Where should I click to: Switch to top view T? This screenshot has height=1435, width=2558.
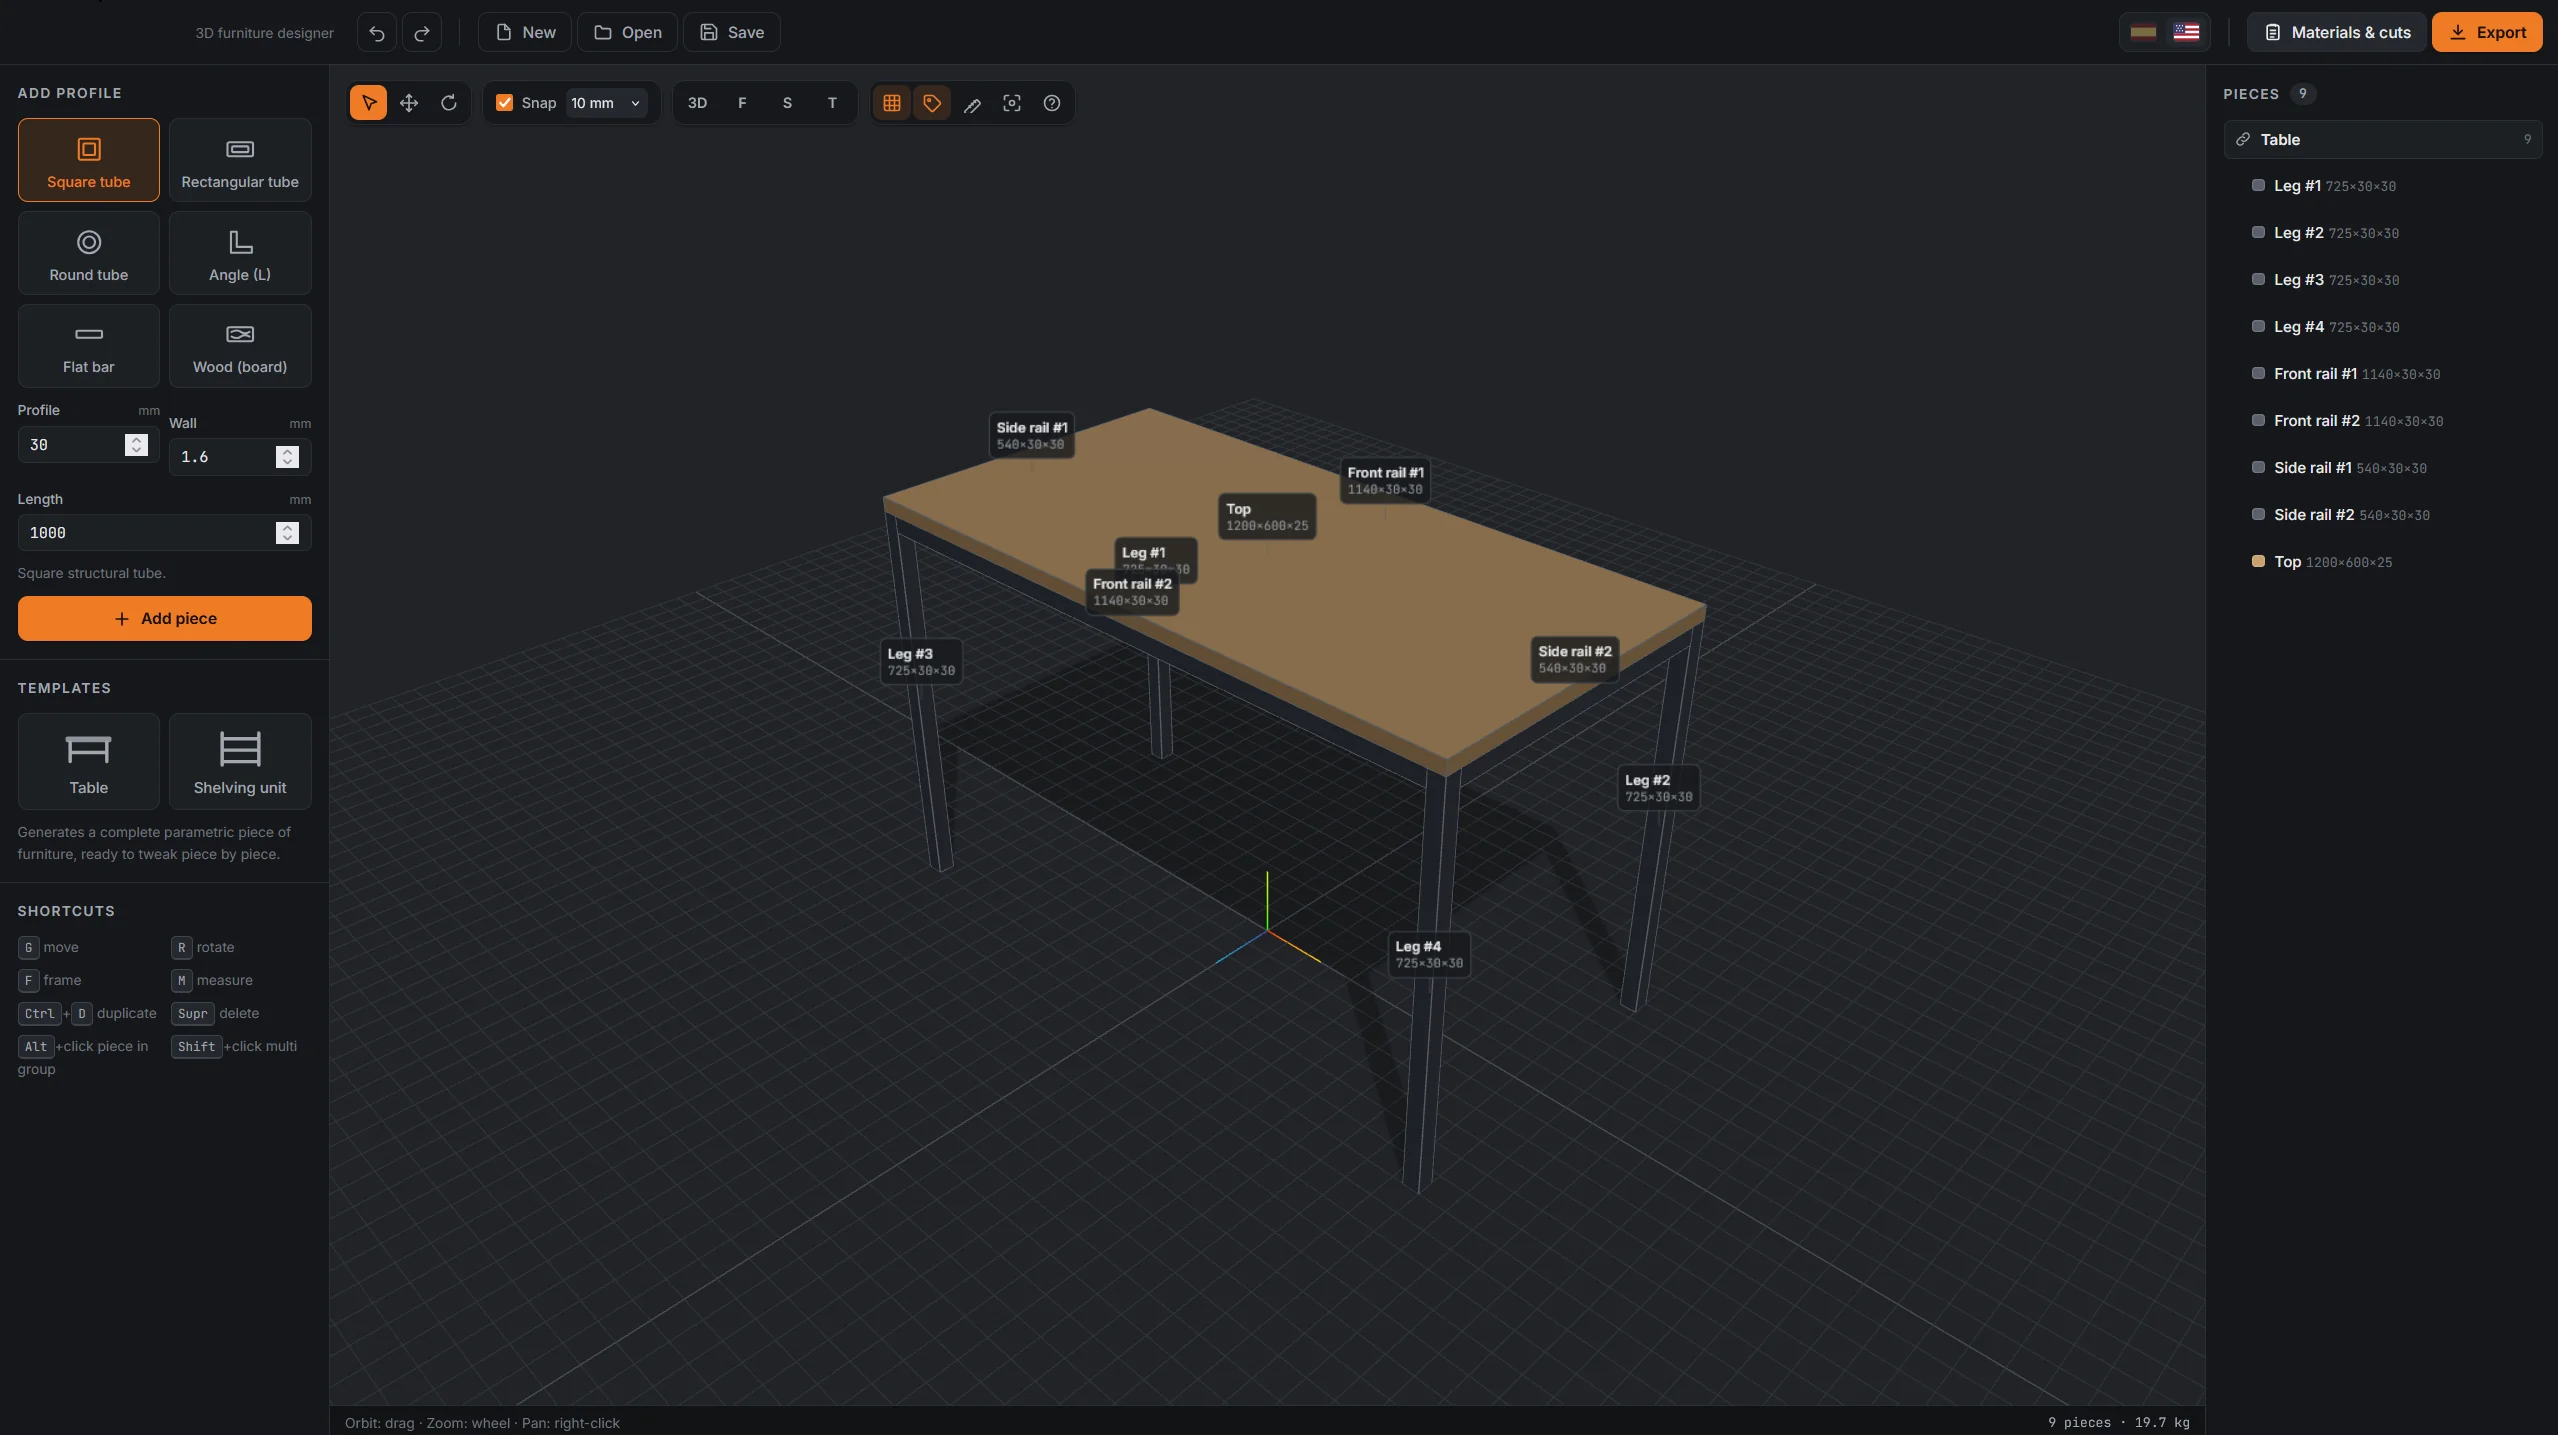click(x=832, y=103)
